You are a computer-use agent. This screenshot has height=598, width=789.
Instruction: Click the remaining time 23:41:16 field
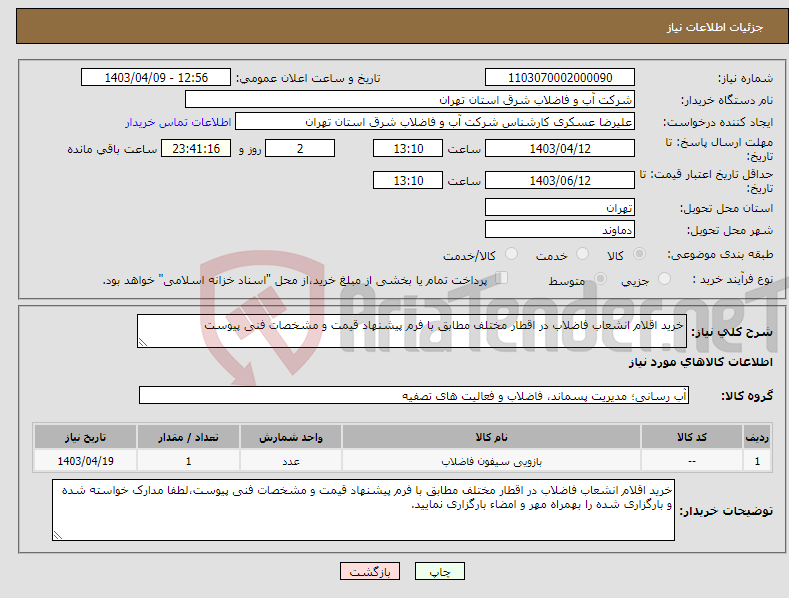196,148
